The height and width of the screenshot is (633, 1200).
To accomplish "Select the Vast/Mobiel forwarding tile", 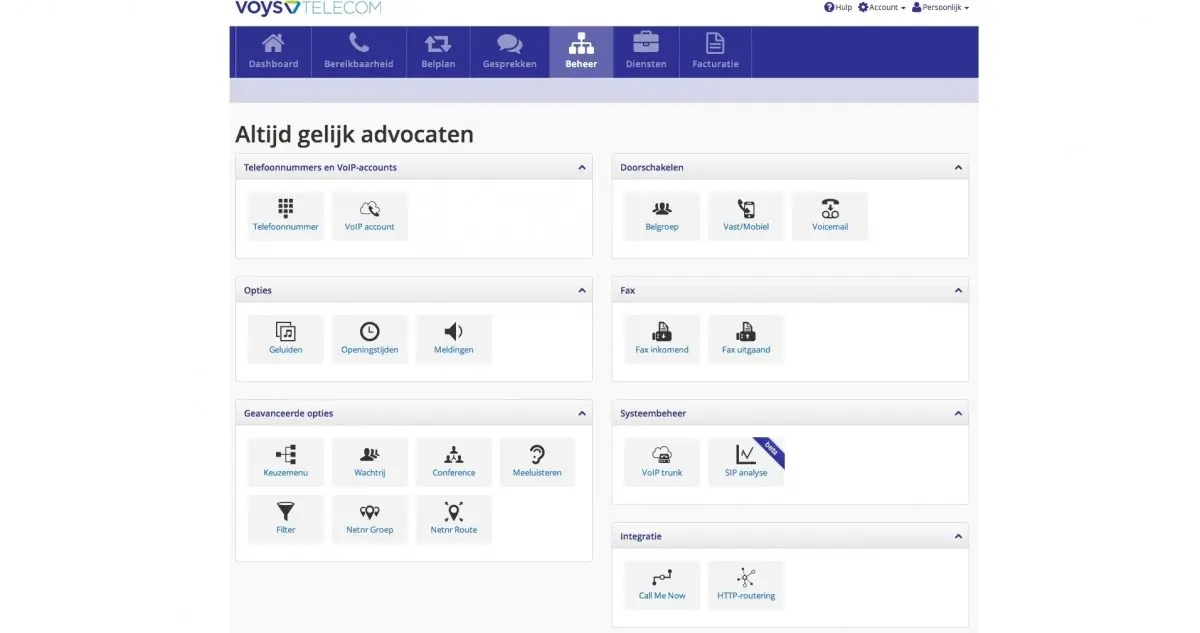I will coord(746,216).
